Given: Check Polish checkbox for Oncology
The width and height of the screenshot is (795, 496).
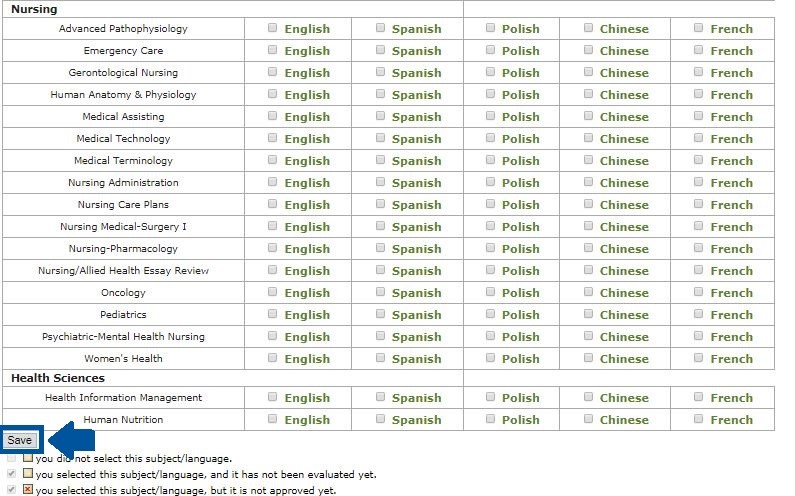Looking at the screenshot, I should [x=490, y=292].
